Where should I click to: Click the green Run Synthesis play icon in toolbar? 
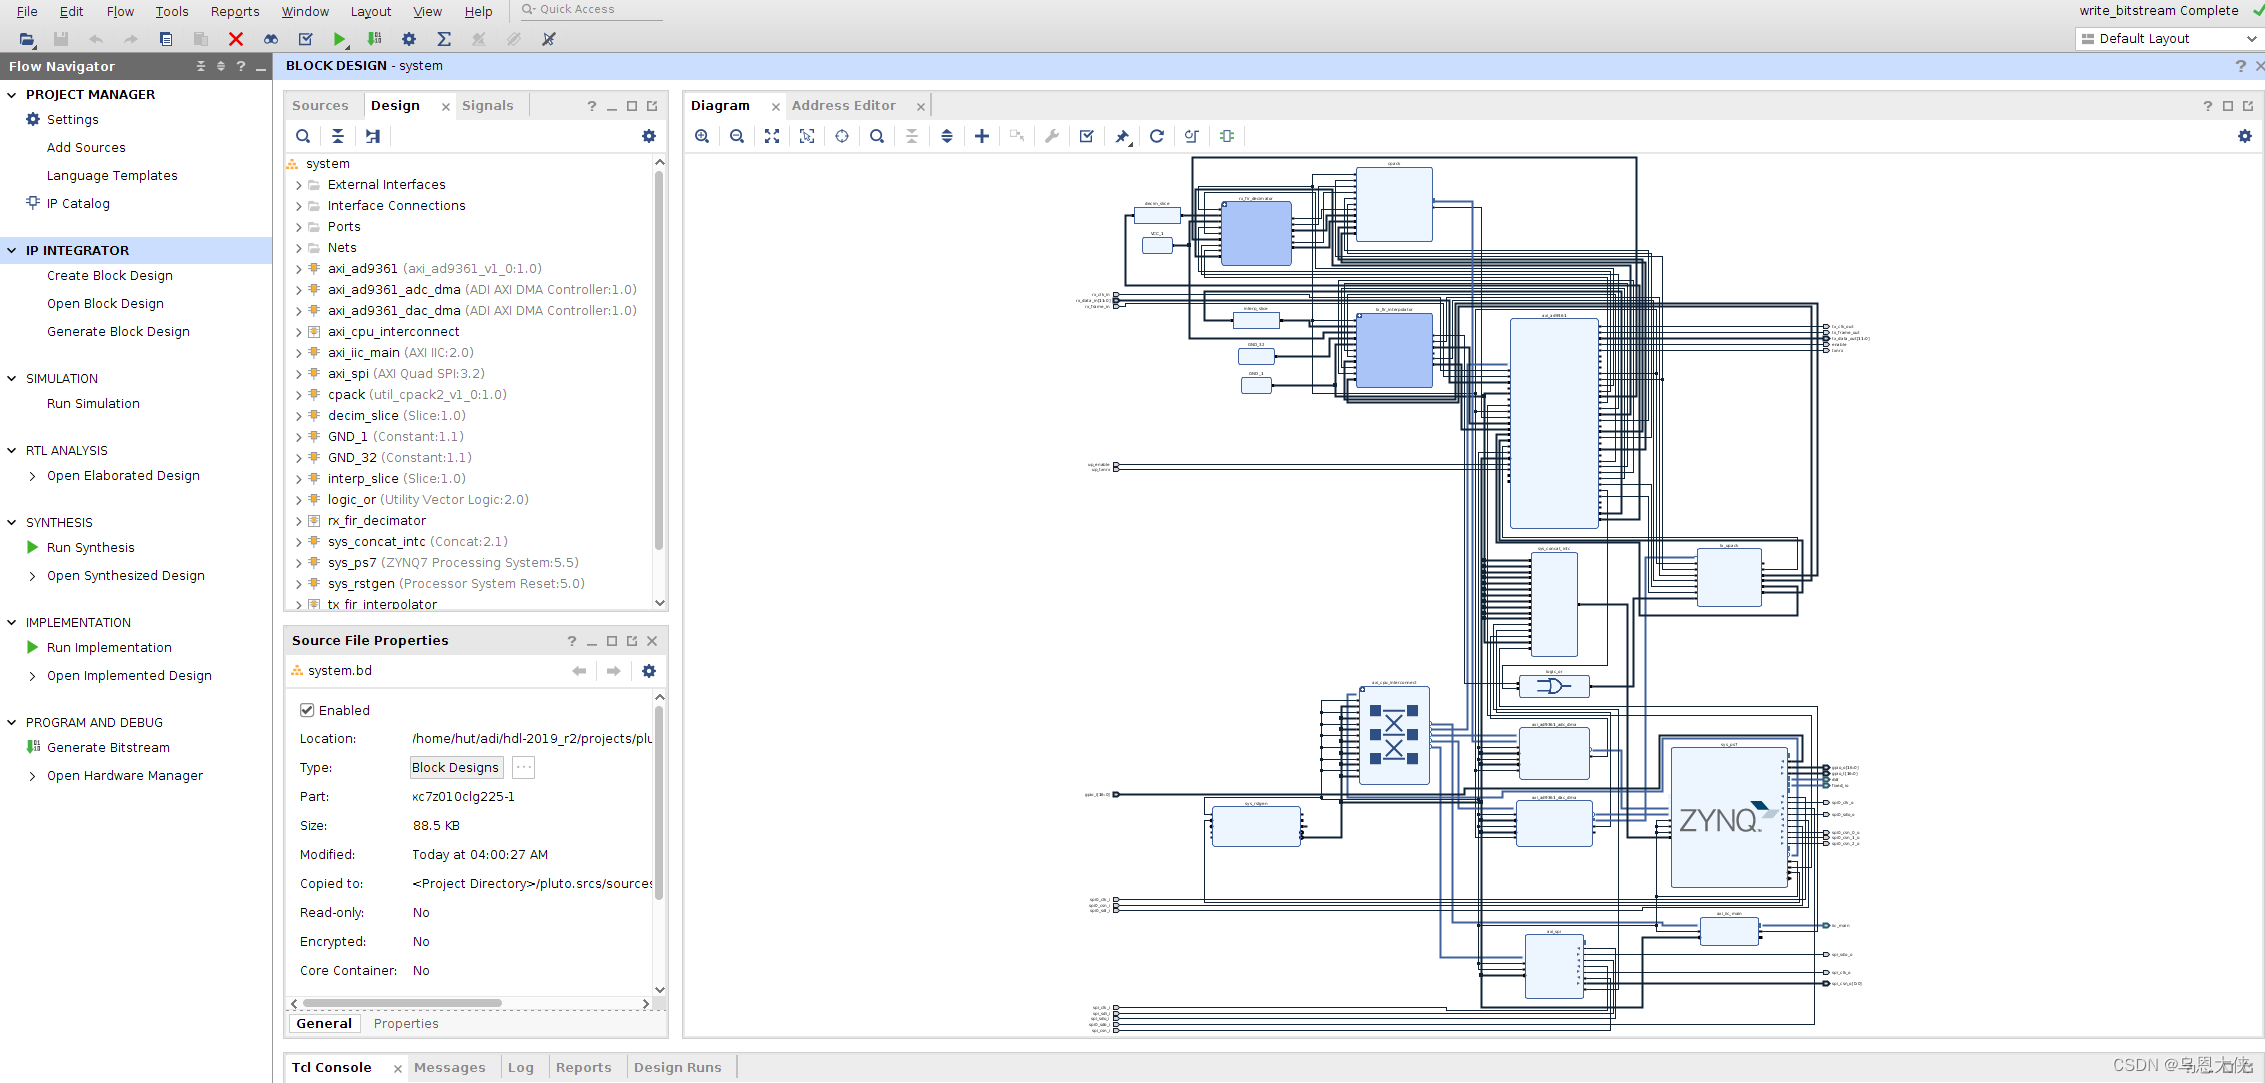[x=340, y=39]
